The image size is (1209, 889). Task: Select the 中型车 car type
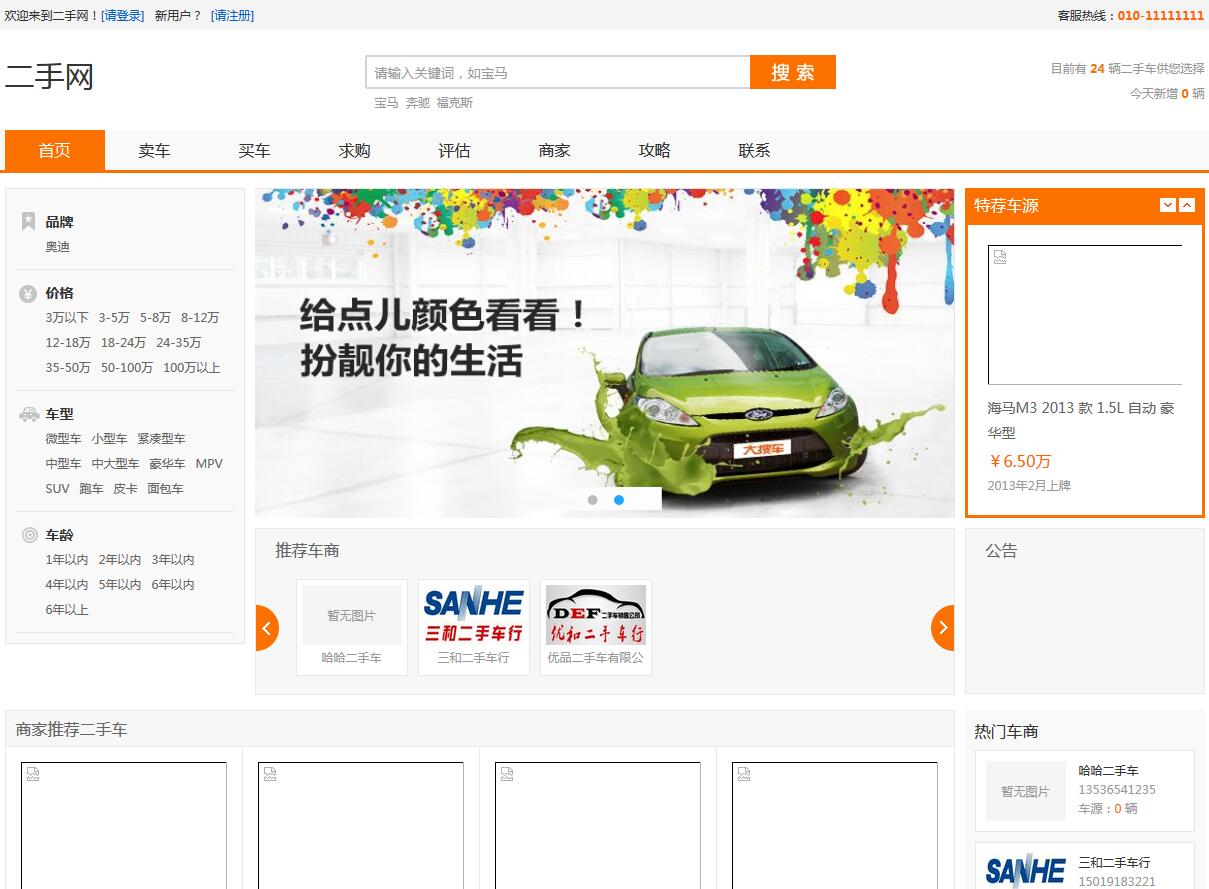[x=63, y=464]
